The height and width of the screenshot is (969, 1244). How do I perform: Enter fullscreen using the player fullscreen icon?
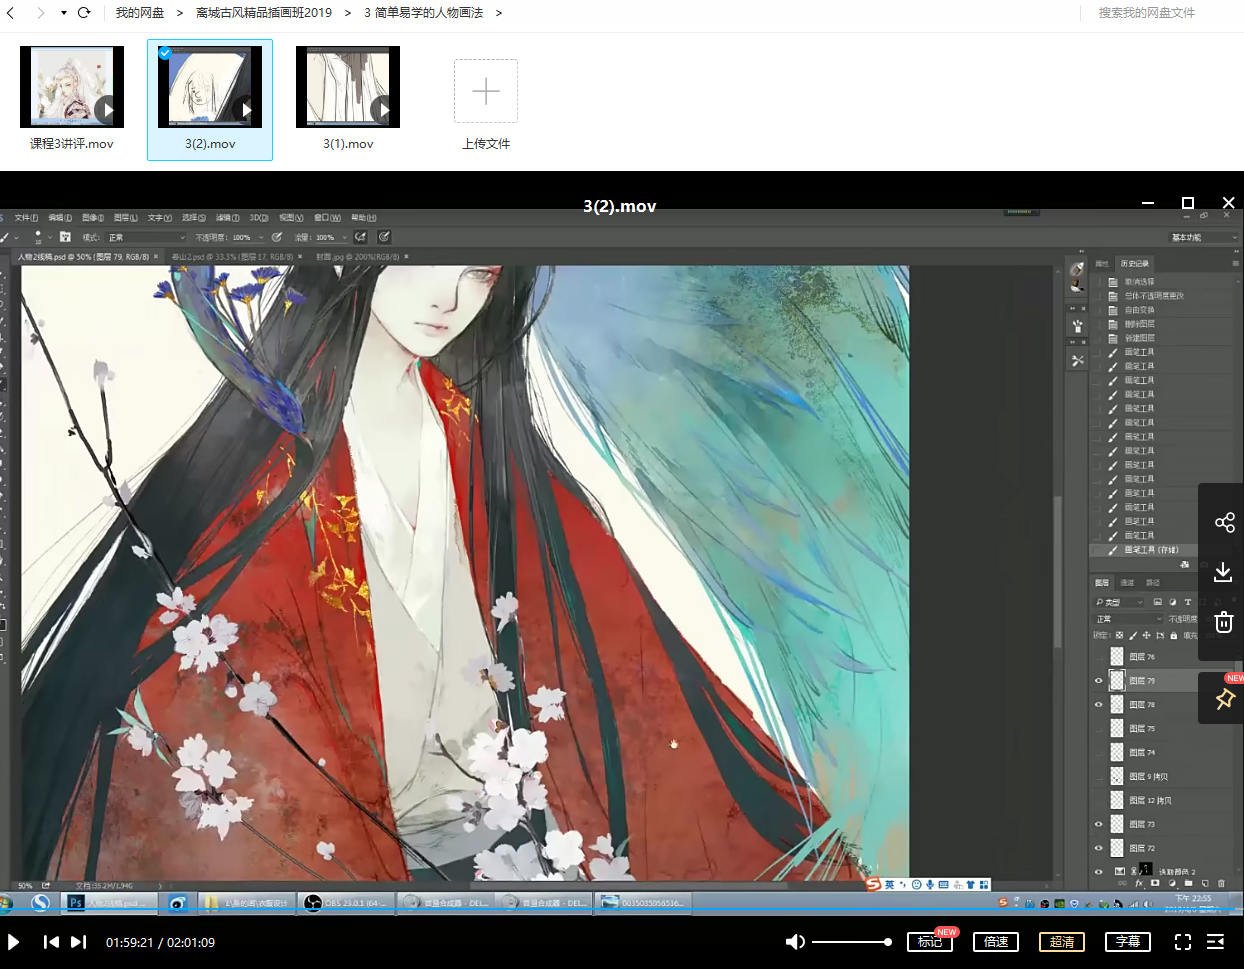coord(1183,941)
